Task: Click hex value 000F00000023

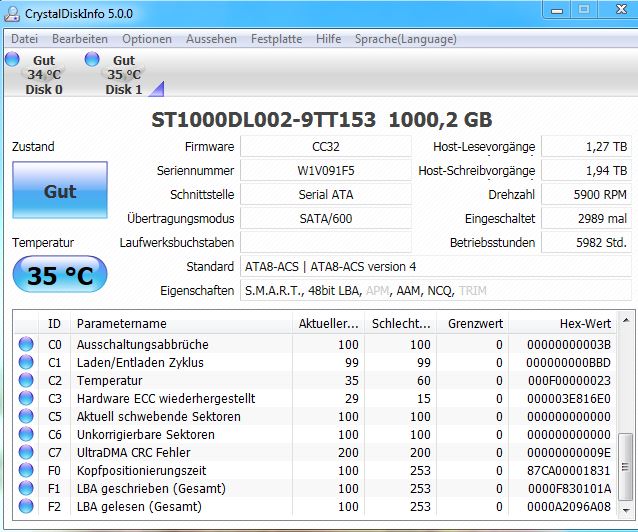Action: click(569, 381)
